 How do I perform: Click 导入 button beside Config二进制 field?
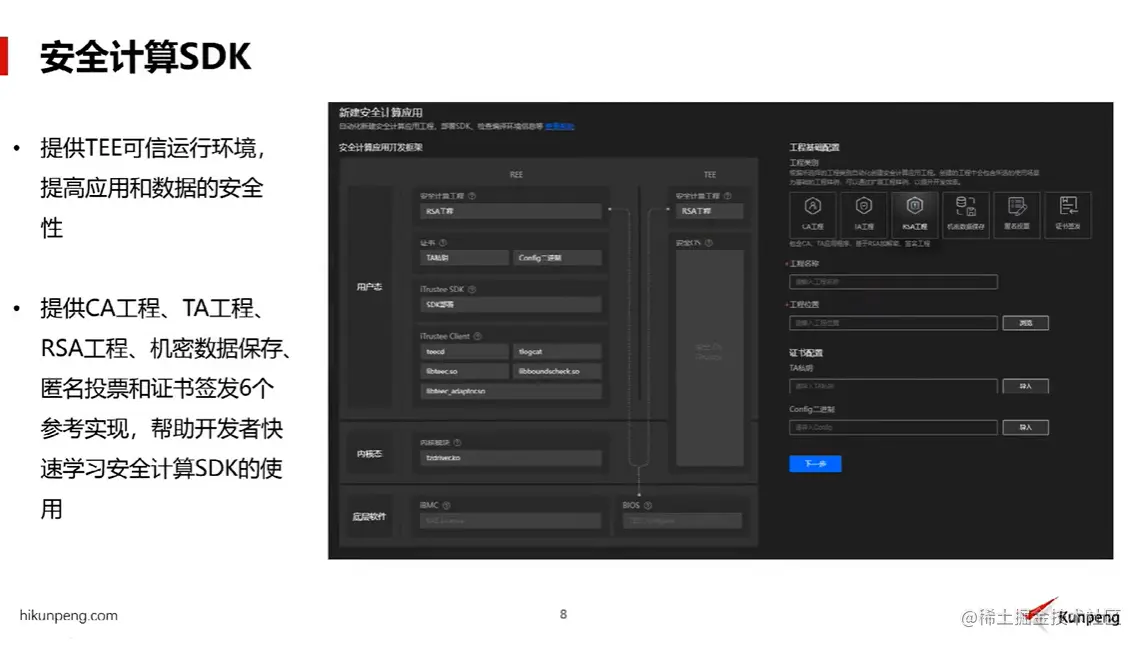click(x=1025, y=427)
